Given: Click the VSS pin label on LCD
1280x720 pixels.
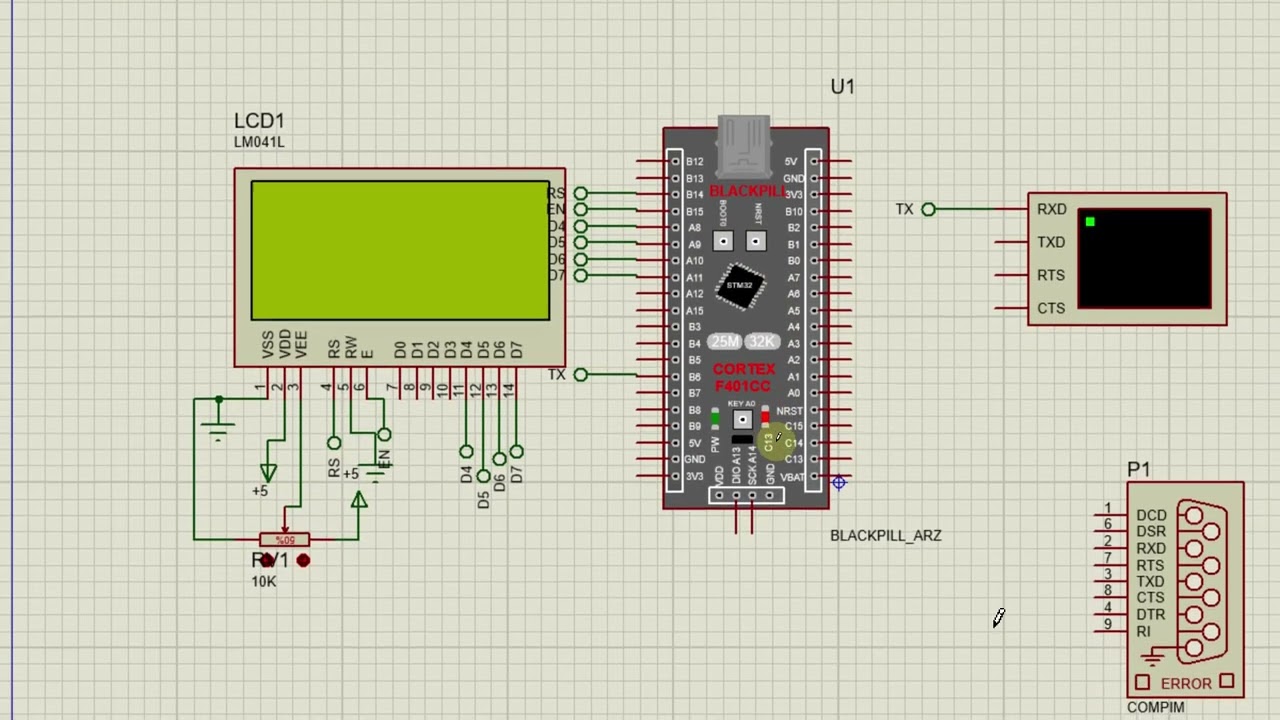Looking at the screenshot, I should [268, 345].
